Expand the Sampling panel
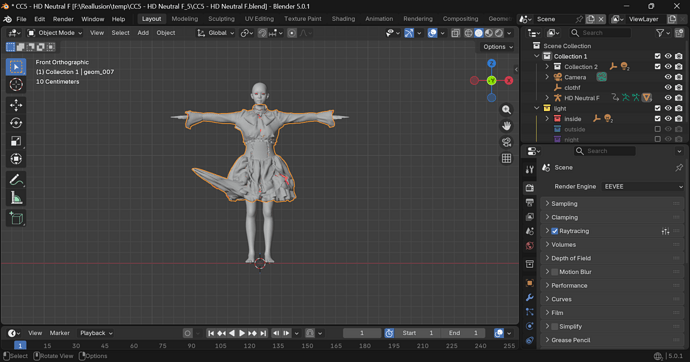Image resolution: width=690 pixels, height=362 pixels. point(611,204)
